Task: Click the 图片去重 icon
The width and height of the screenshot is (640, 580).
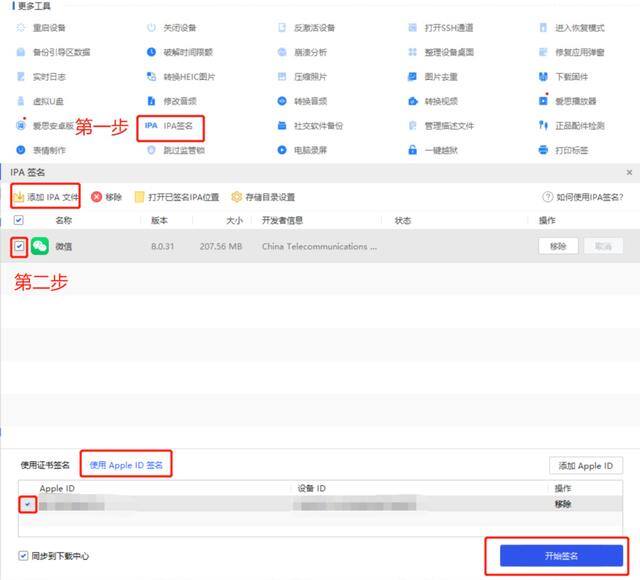Action: point(413,77)
